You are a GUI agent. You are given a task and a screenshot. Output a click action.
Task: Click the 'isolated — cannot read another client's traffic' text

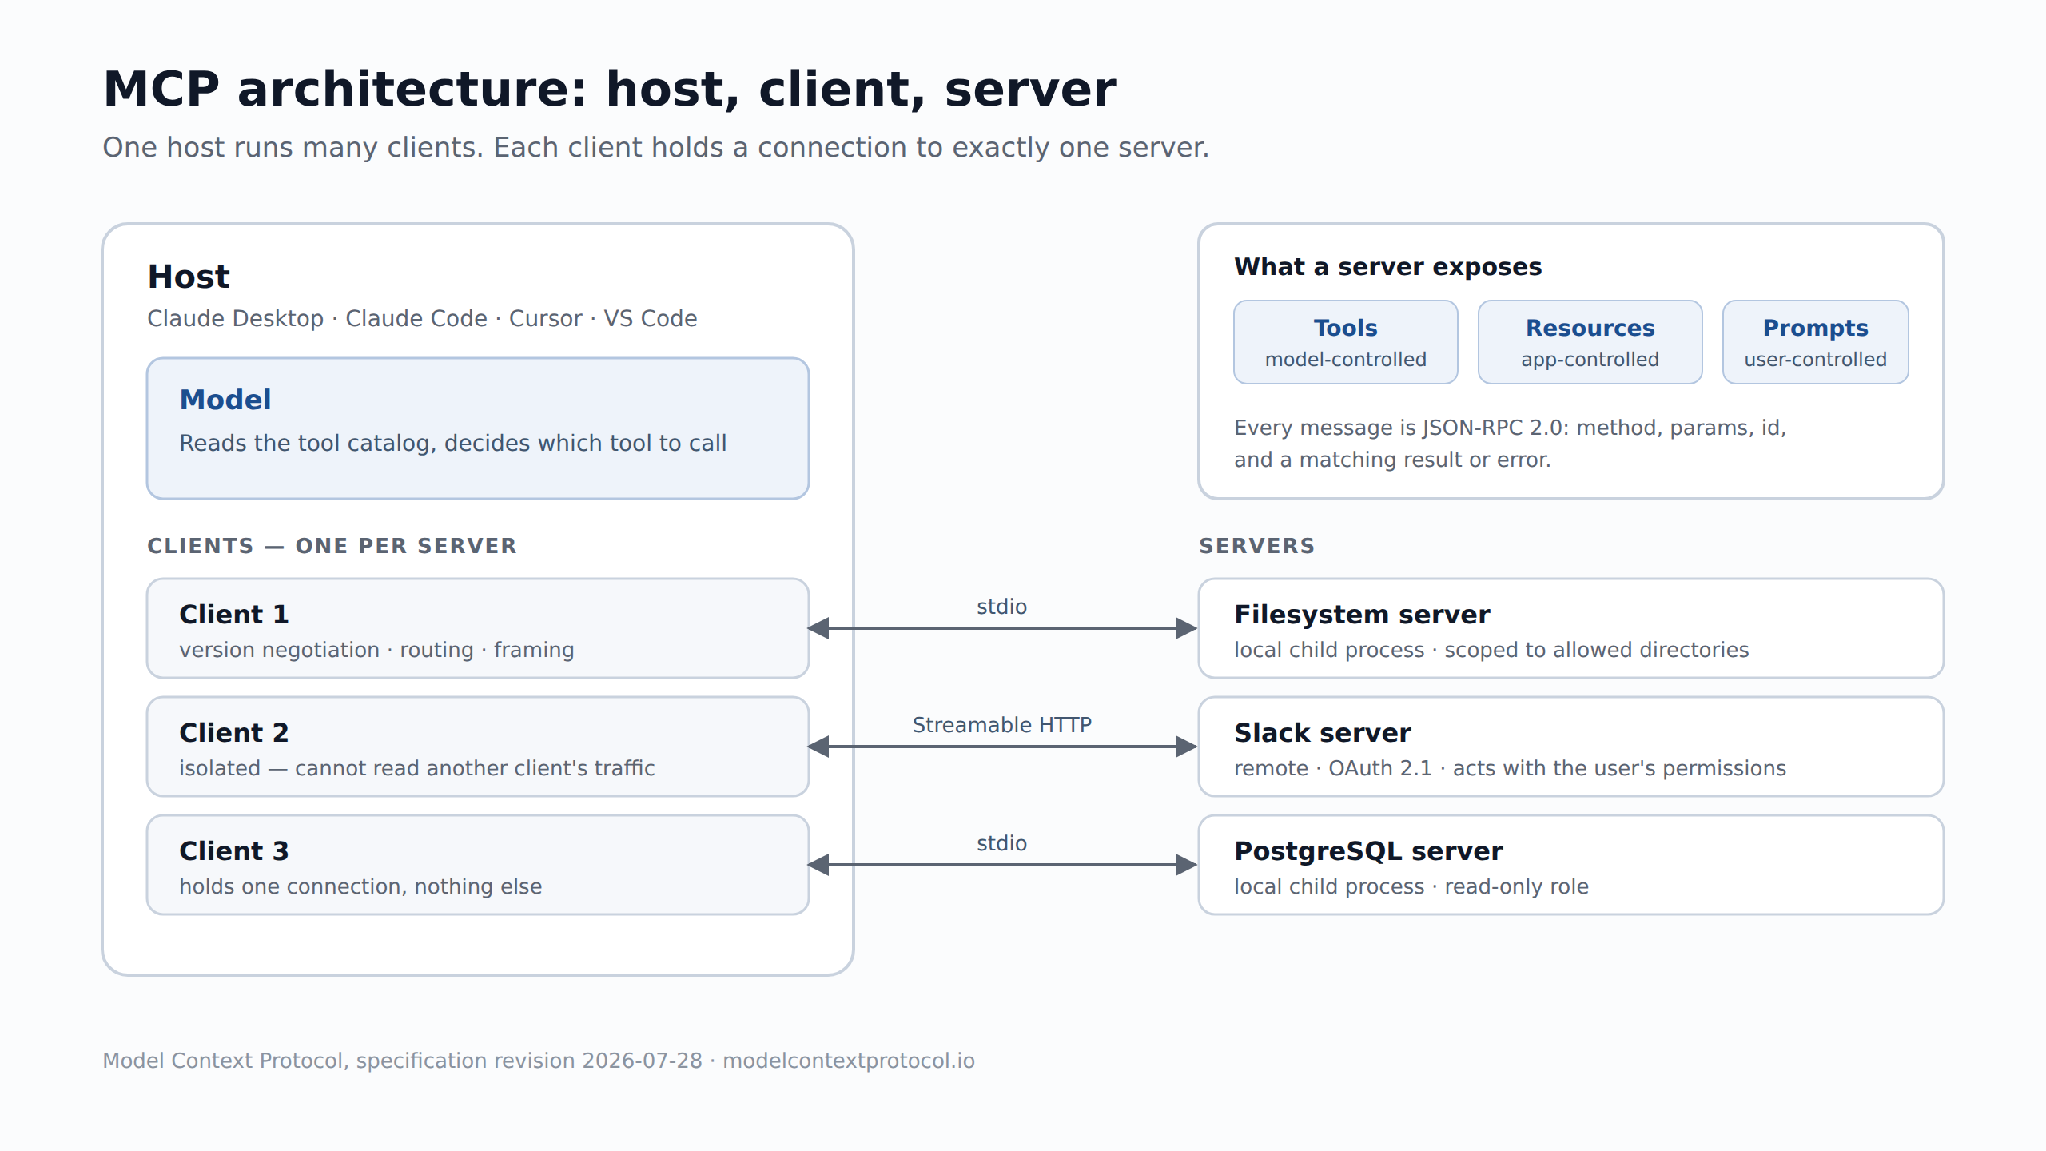pos(417,768)
